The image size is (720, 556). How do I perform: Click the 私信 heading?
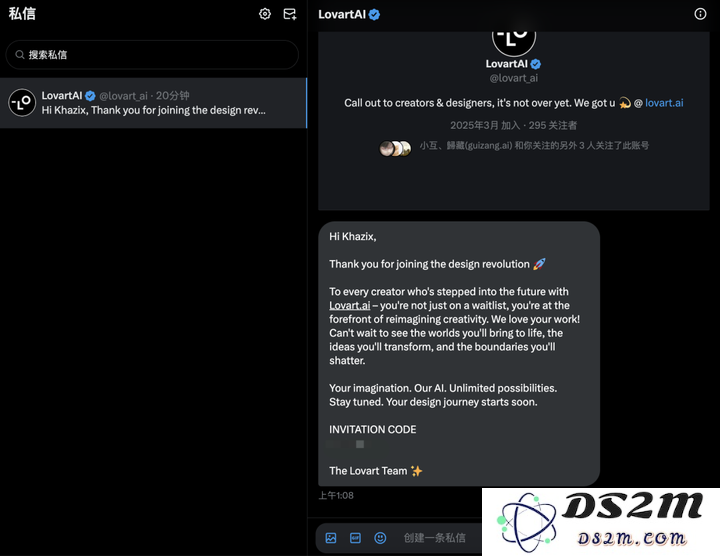[x=22, y=14]
